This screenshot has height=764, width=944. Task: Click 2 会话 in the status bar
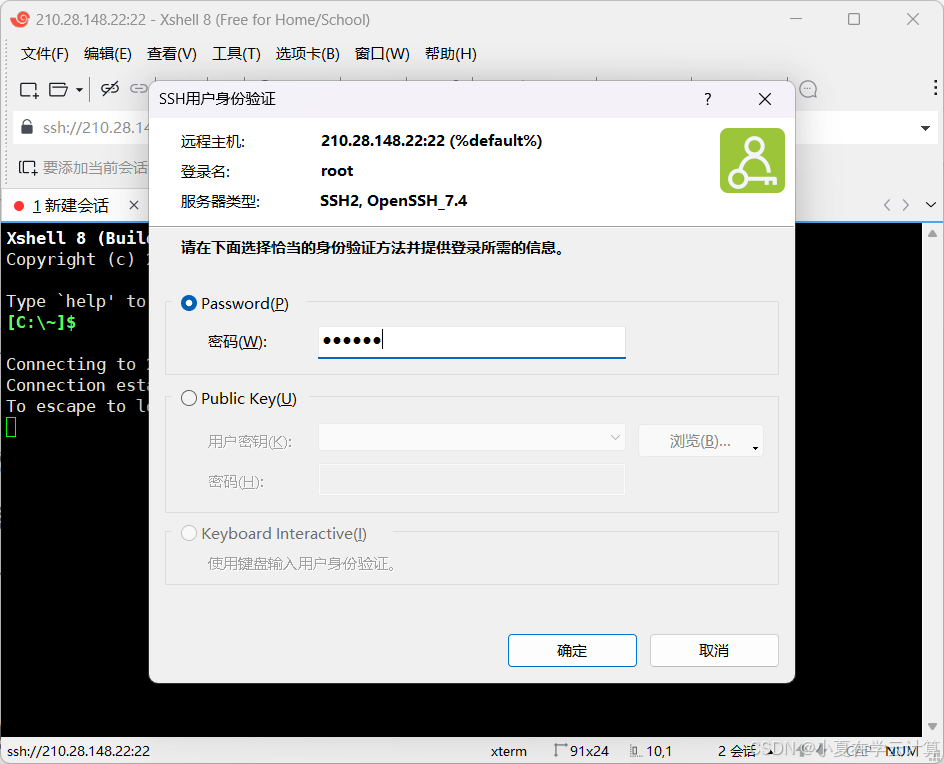point(736,751)
